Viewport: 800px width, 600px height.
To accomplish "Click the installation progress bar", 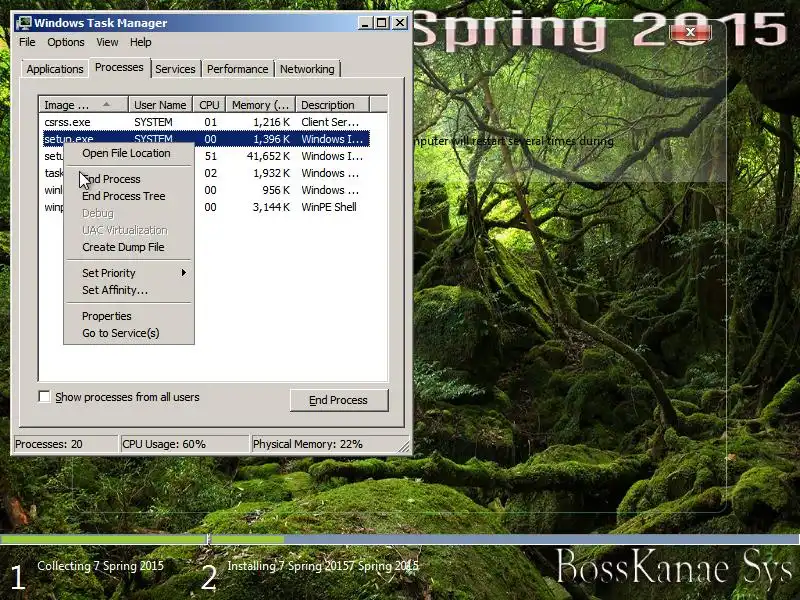I will point(400,539).
